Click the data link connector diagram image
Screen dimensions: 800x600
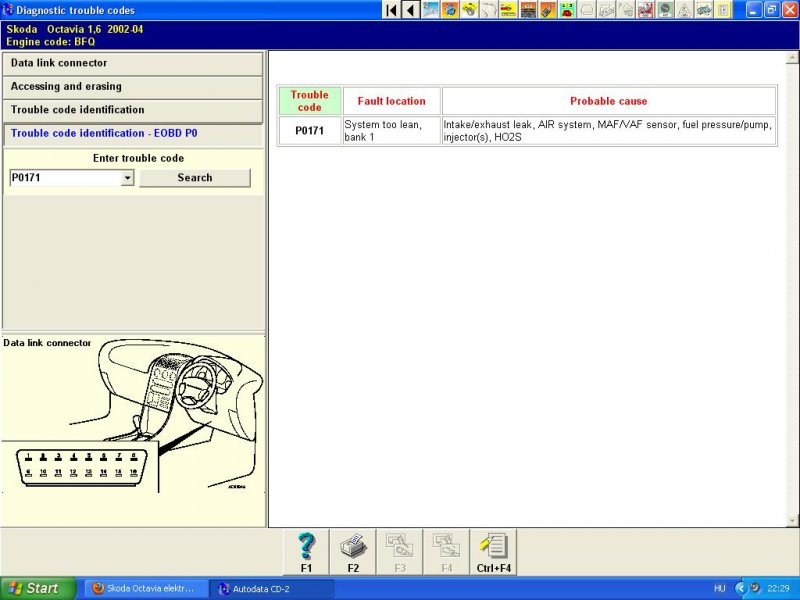click(x=133, y=414)
